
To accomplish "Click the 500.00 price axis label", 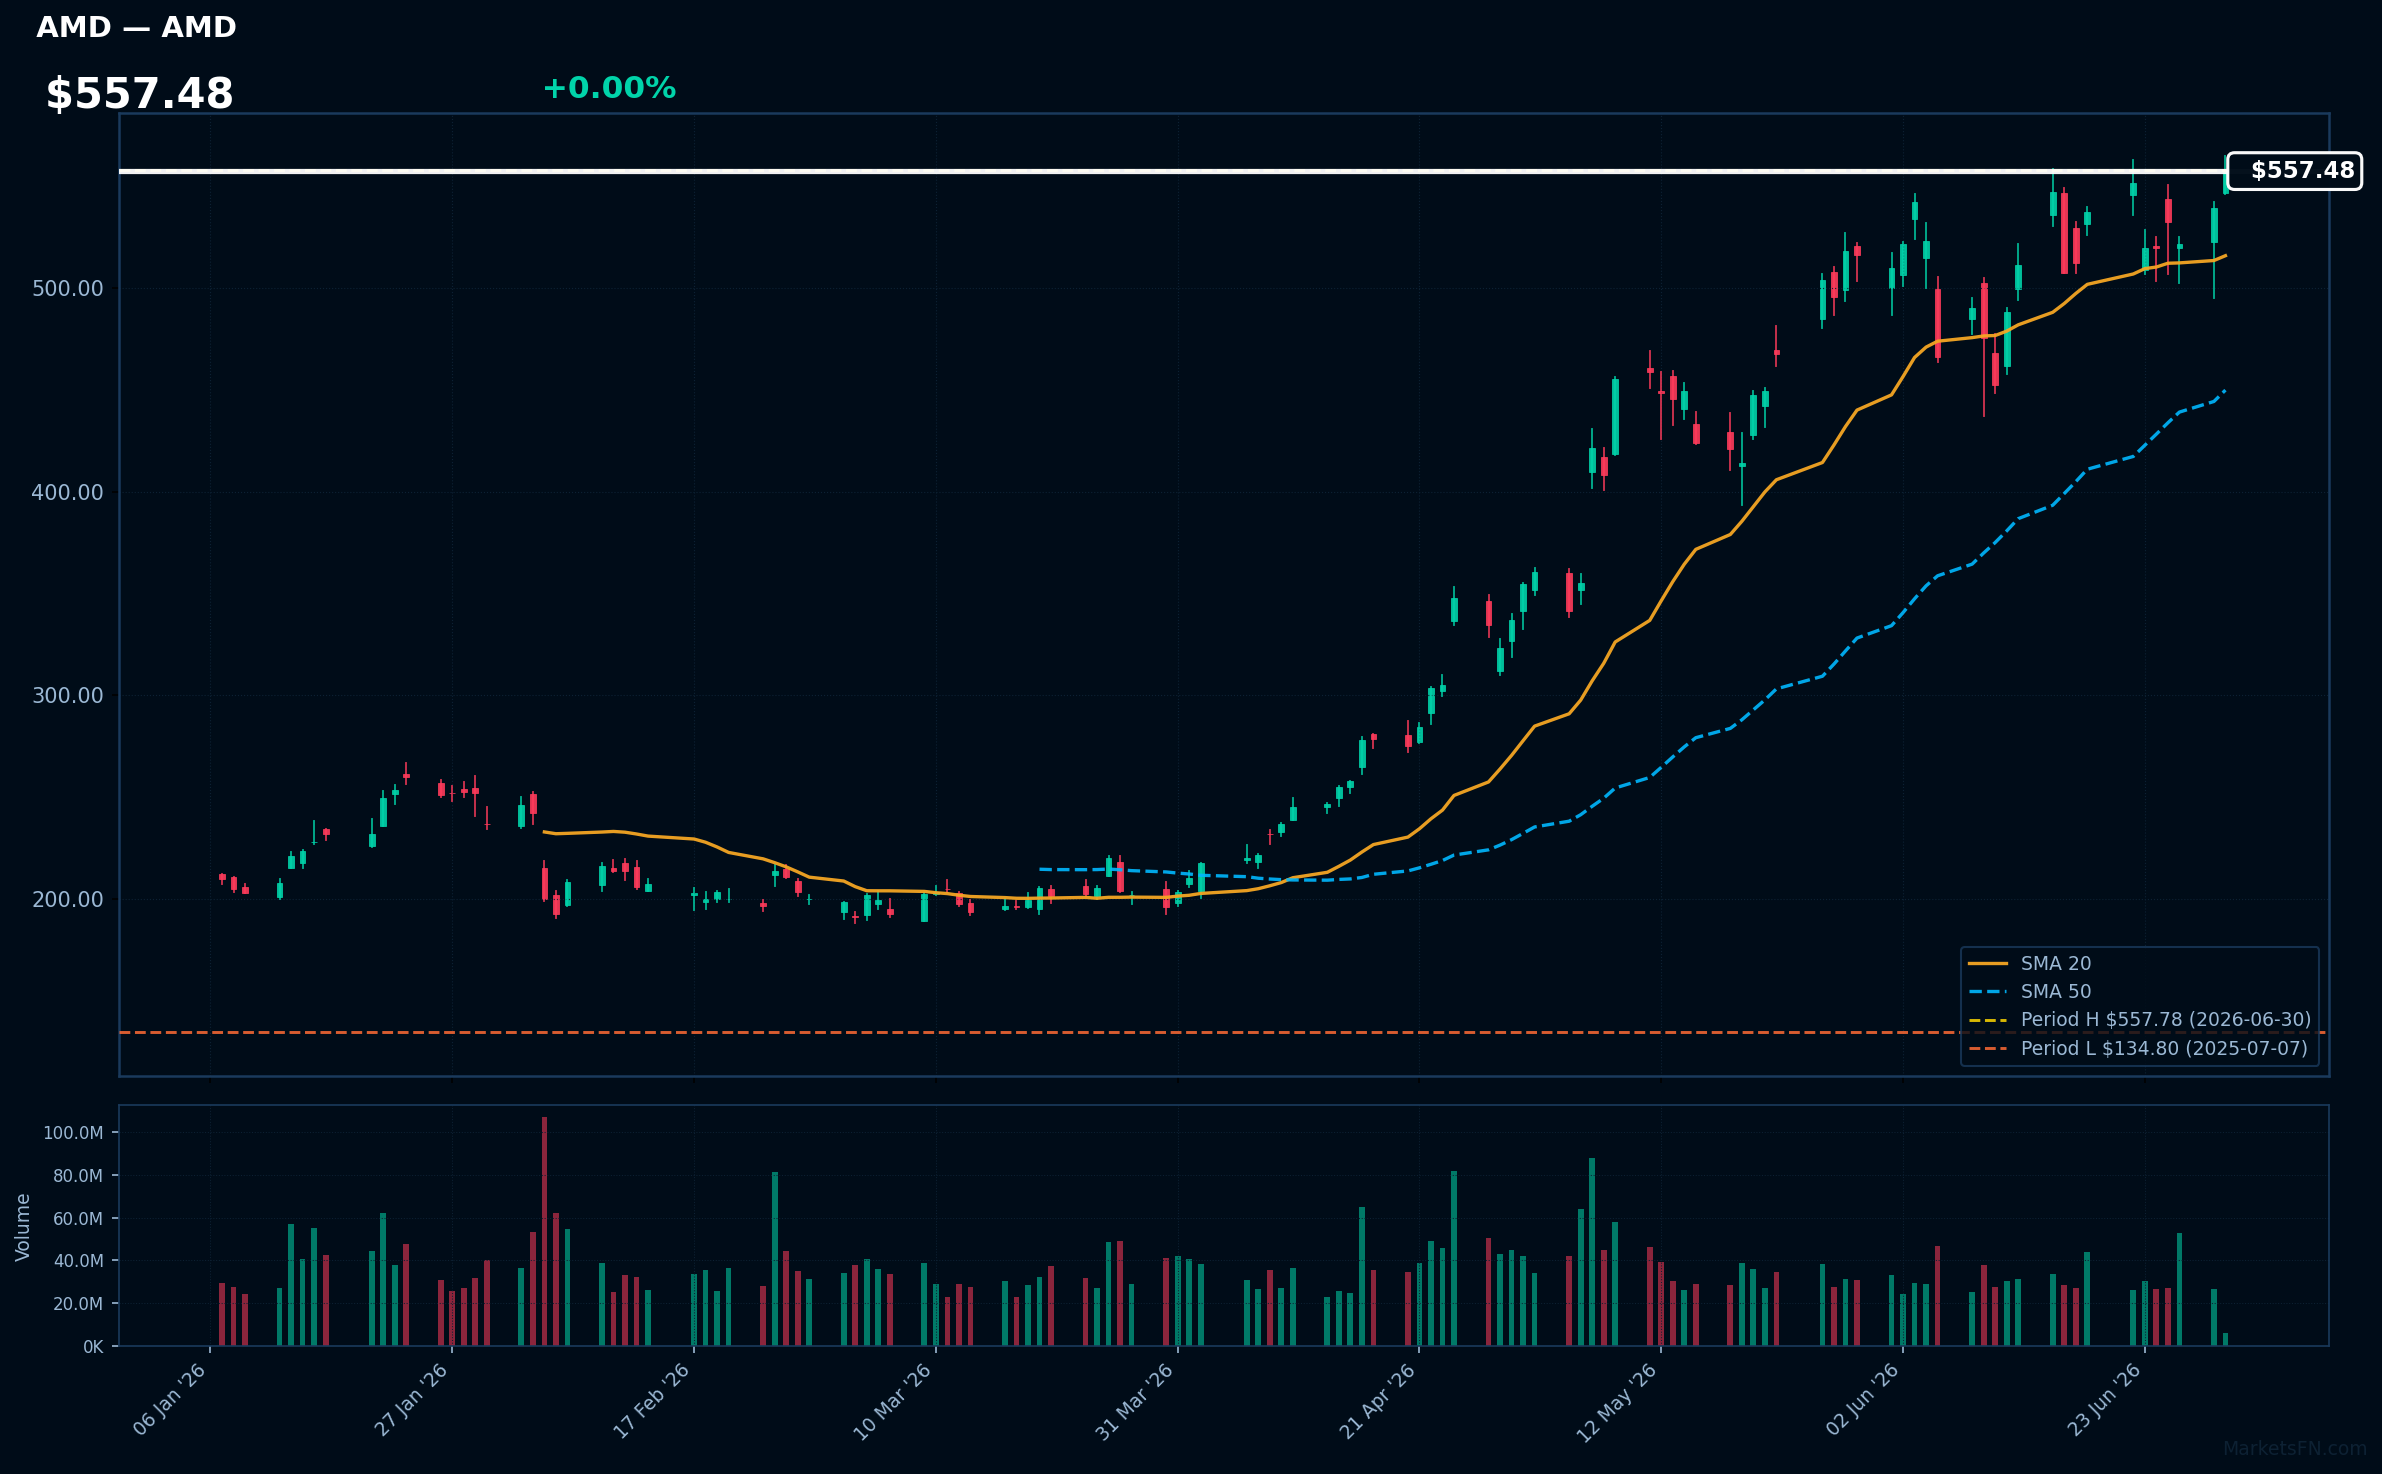I will point(67,289).
